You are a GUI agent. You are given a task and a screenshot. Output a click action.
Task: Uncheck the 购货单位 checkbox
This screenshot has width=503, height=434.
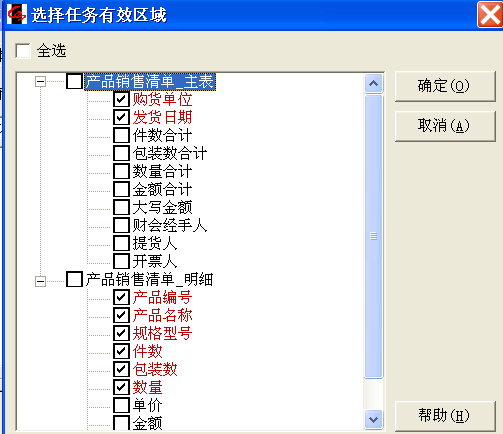point(121,99)
